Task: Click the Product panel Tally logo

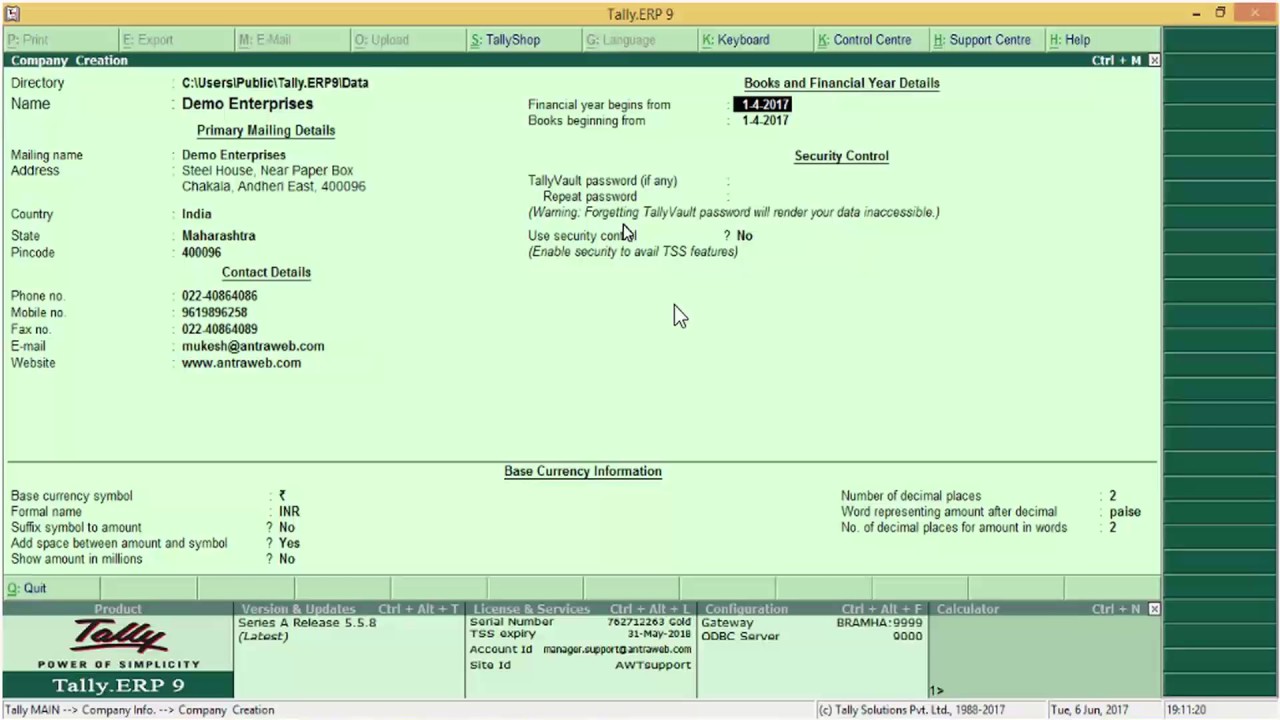Action: point(118,636)
